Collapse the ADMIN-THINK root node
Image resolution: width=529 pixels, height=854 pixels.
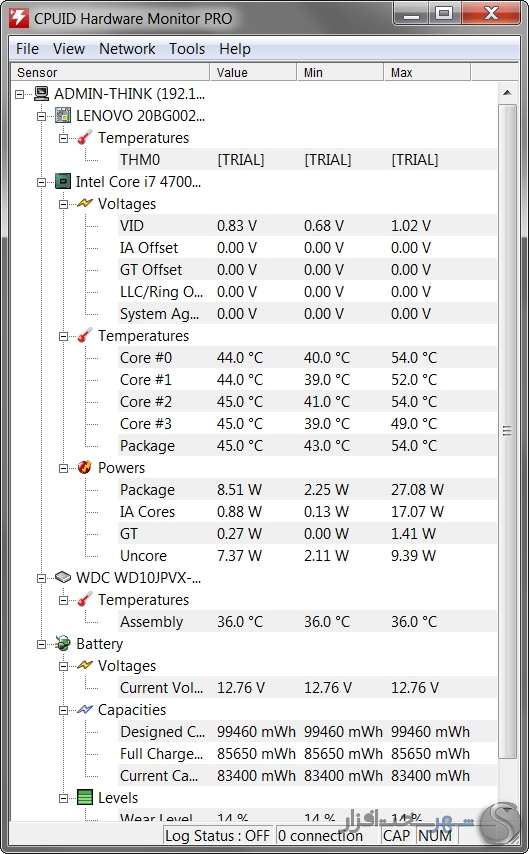tap(20, 94)
